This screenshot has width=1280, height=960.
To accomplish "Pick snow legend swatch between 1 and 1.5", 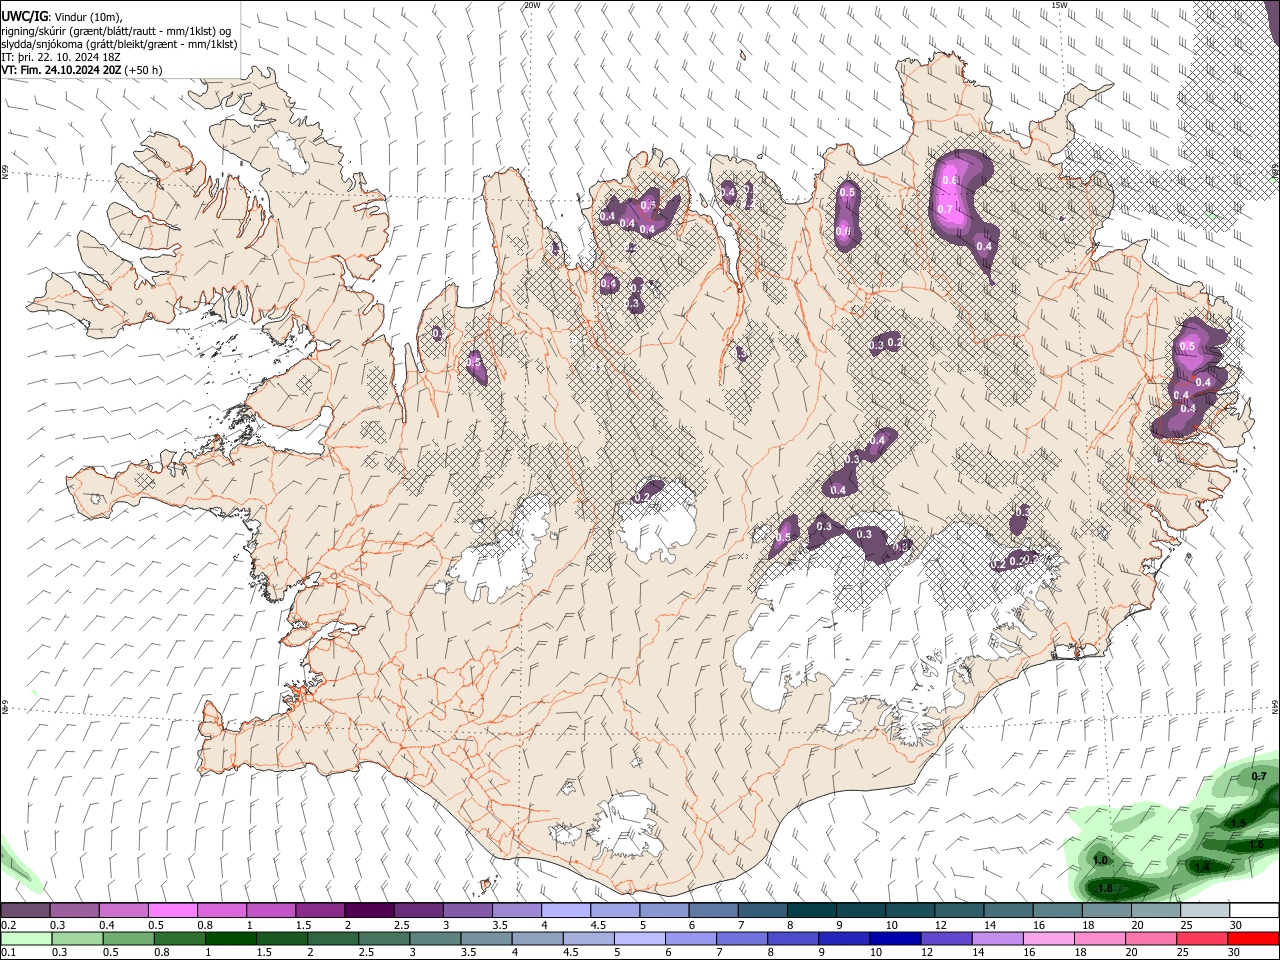I will [x=270, y=911].
